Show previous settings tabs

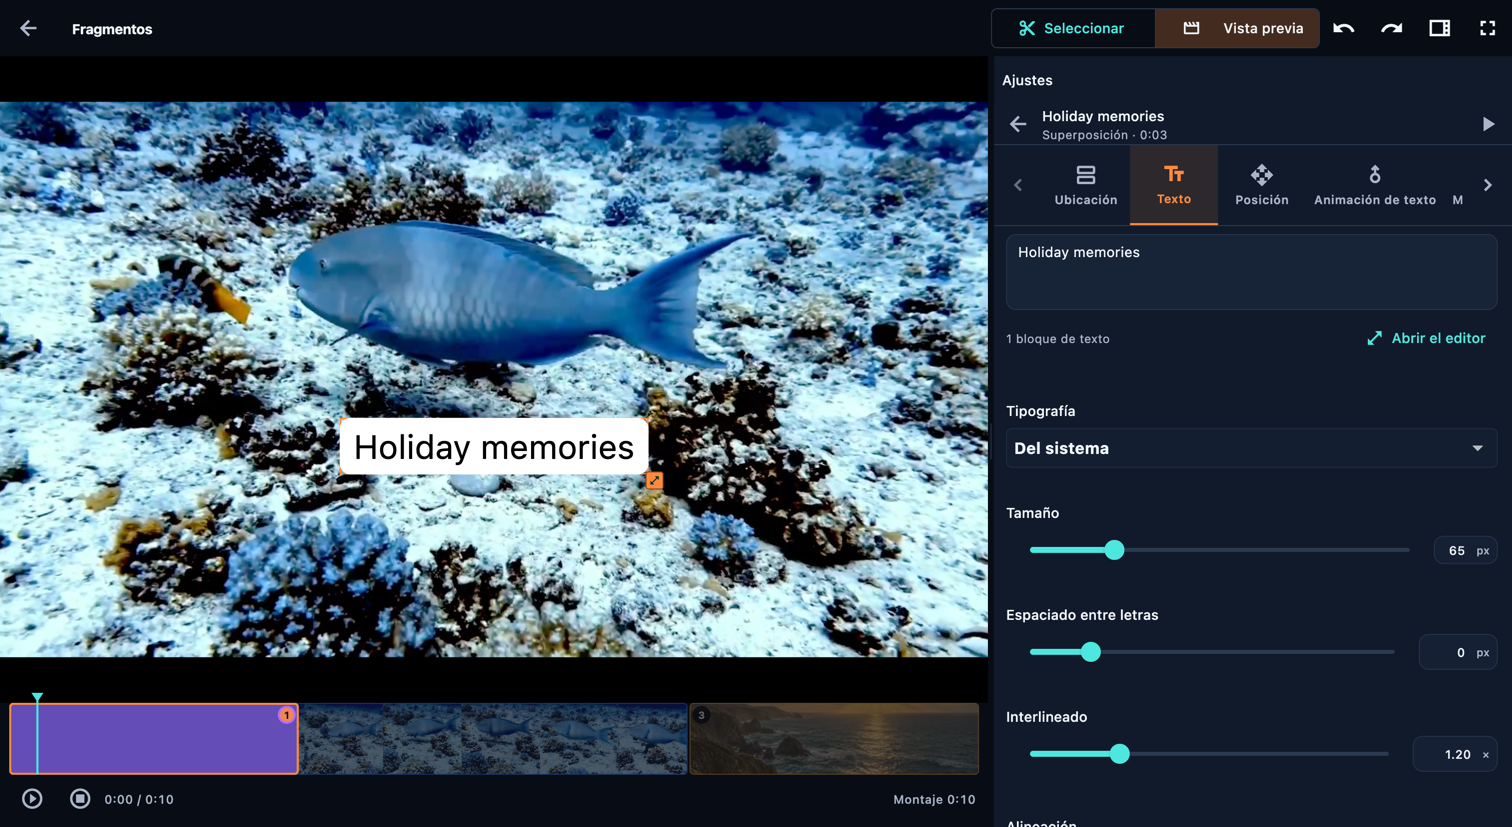pyautogui.click(x=1018, y=185)
